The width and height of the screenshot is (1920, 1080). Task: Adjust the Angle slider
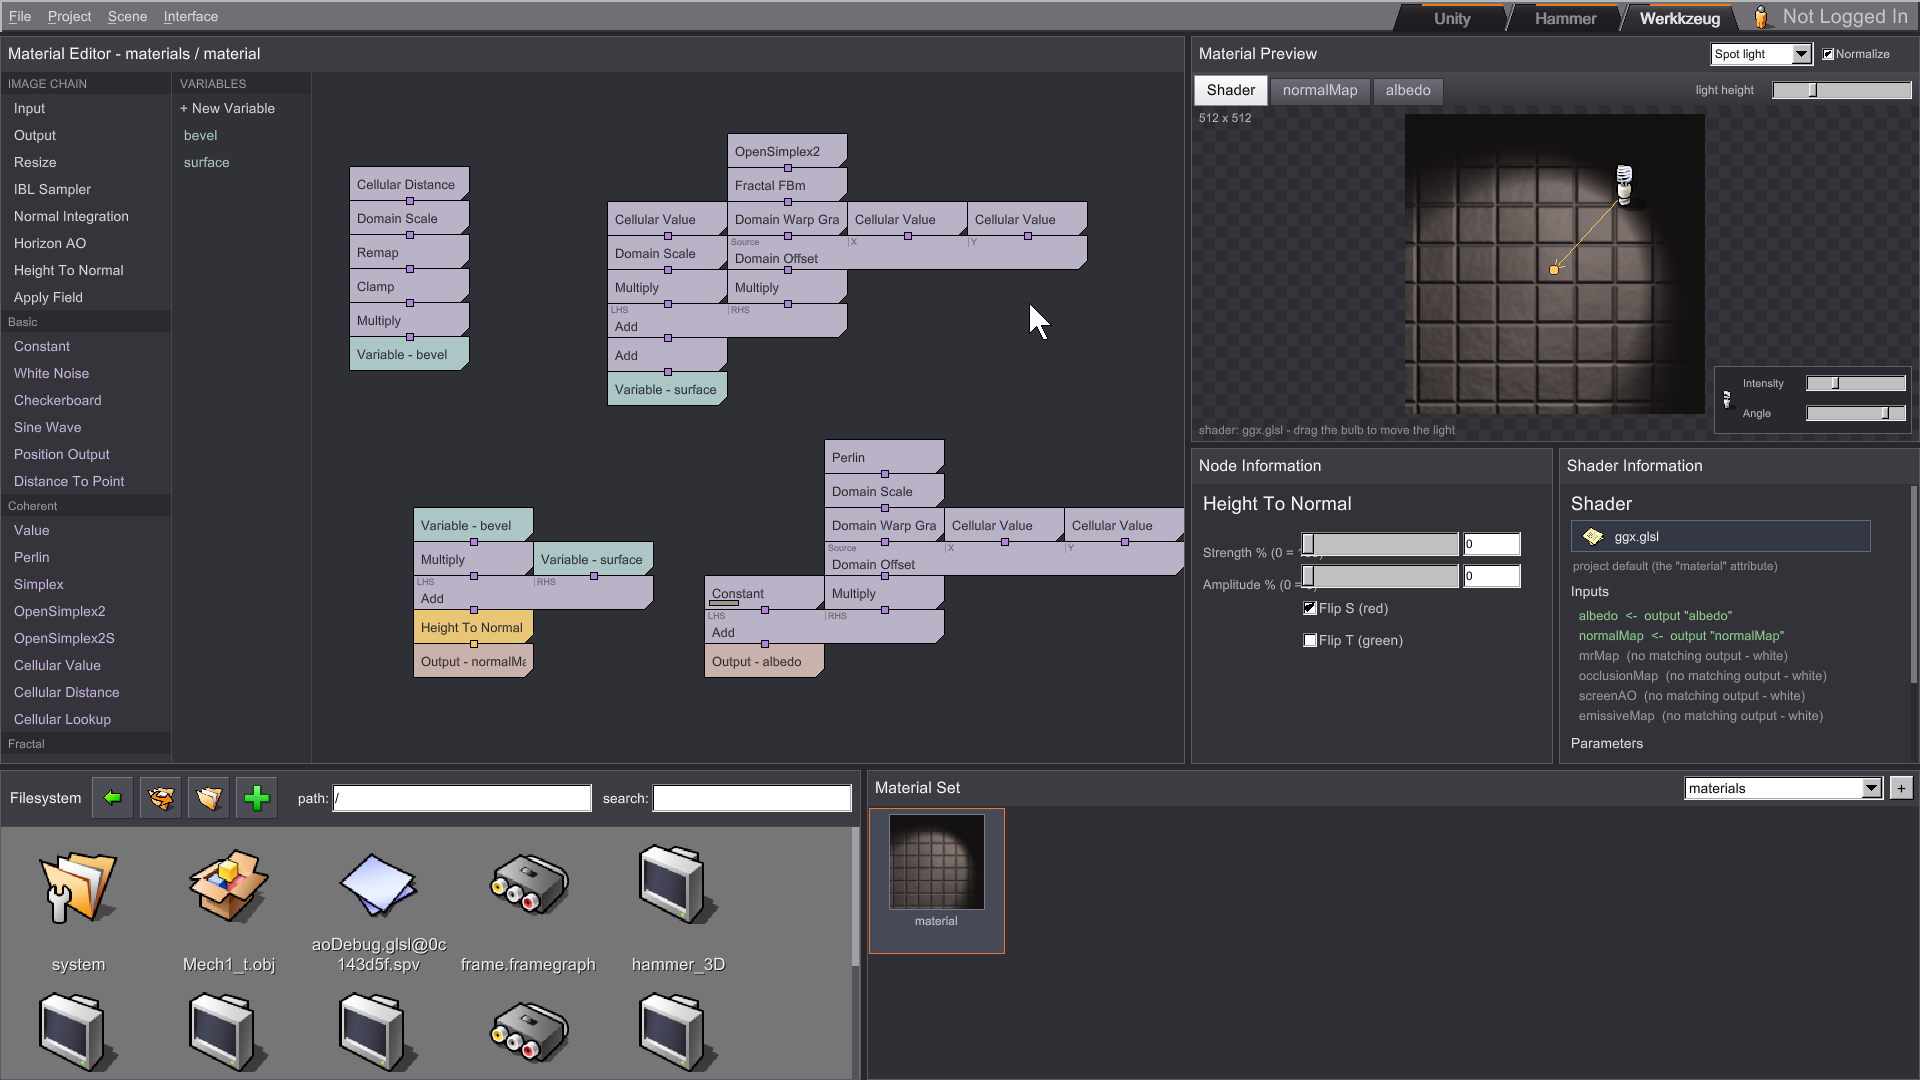tap(1856, 413)
